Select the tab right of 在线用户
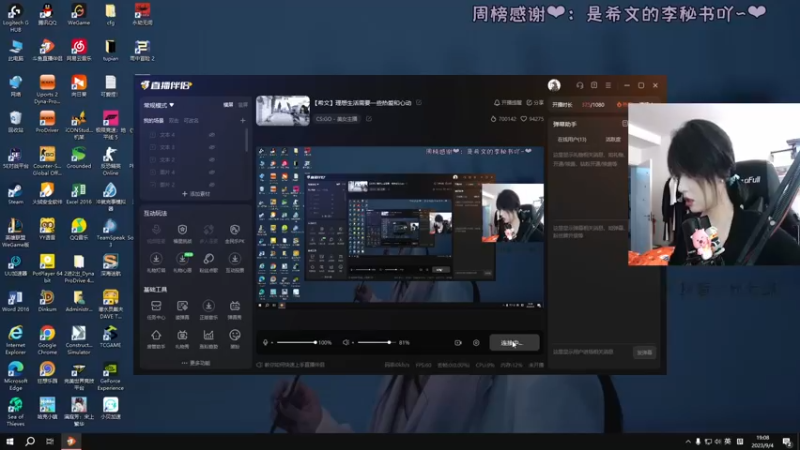The width and height of the screenshot is (800, 450). (613, 139)
